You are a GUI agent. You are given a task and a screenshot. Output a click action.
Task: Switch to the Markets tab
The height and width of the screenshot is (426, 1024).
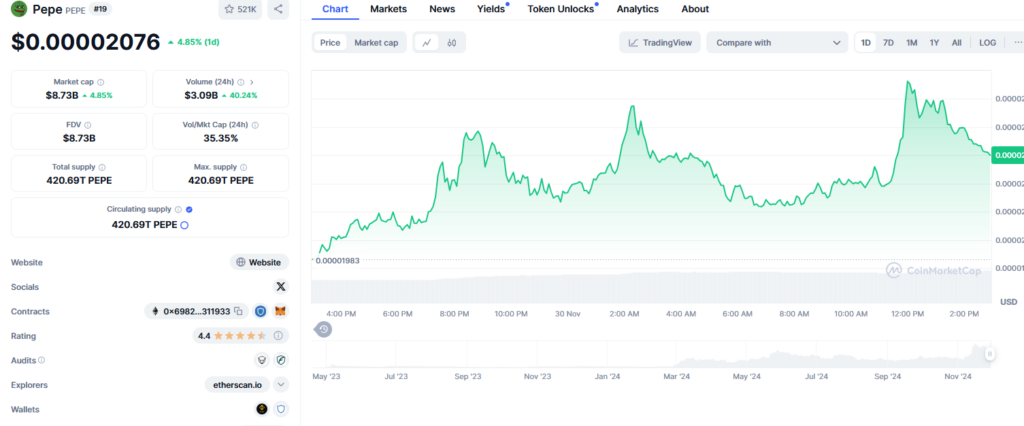point(389,9)
